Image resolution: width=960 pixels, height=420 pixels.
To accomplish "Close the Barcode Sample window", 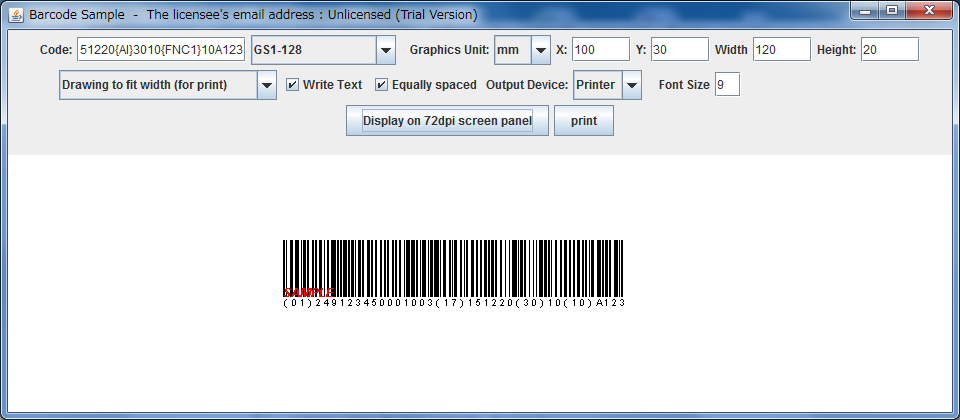I will tap(929, 10).
